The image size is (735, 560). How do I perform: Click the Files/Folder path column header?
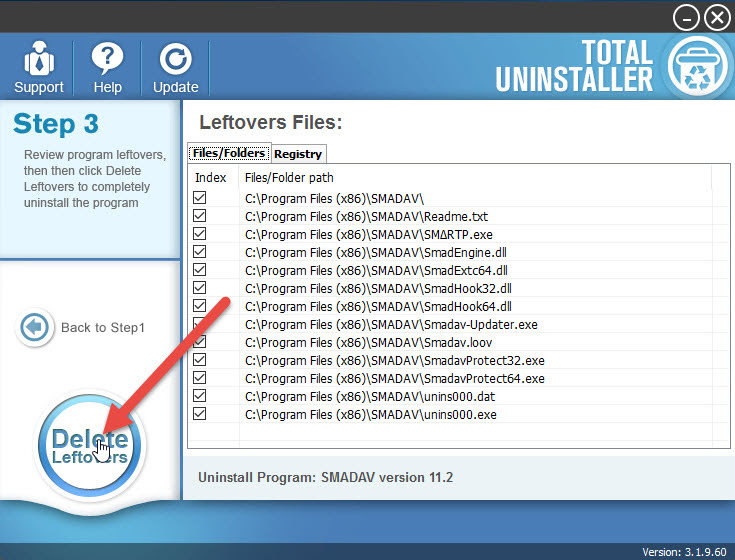click(289, 178)
